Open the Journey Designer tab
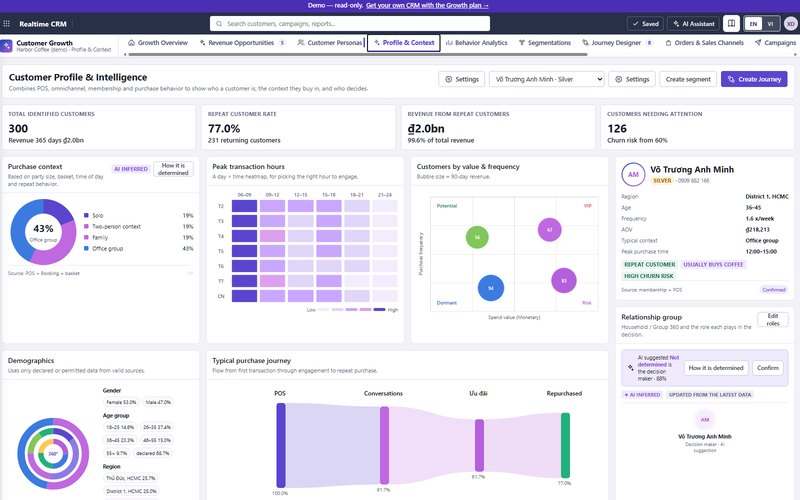The width and height of the screenshot is (800, 500). tap(617, 43)
